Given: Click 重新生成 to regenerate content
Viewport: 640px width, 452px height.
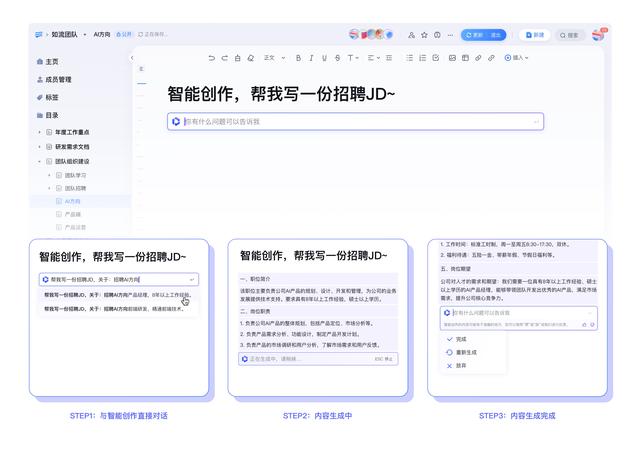Looking at the screenshot, I should coord(460,352).
